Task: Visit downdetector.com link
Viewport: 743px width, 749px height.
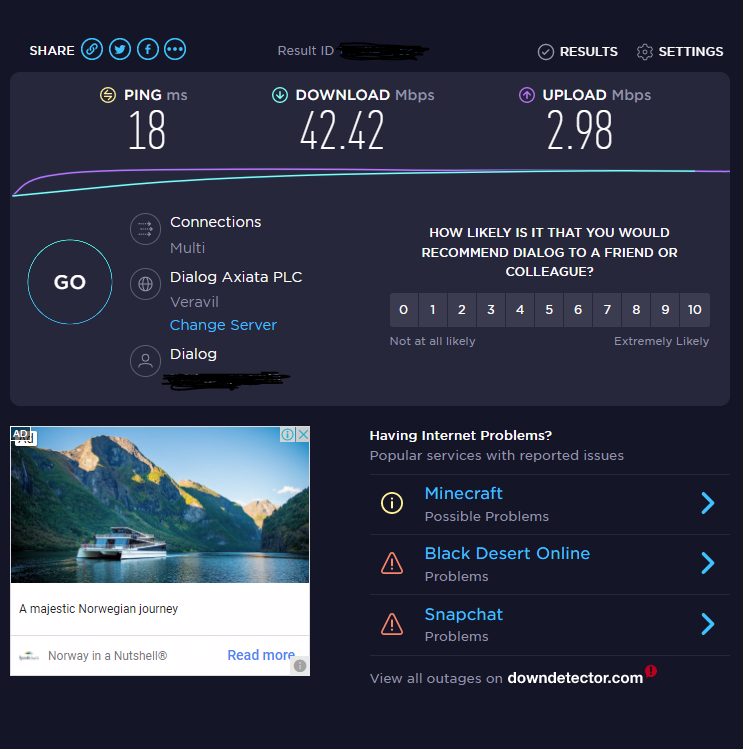Action: (575, 678)
